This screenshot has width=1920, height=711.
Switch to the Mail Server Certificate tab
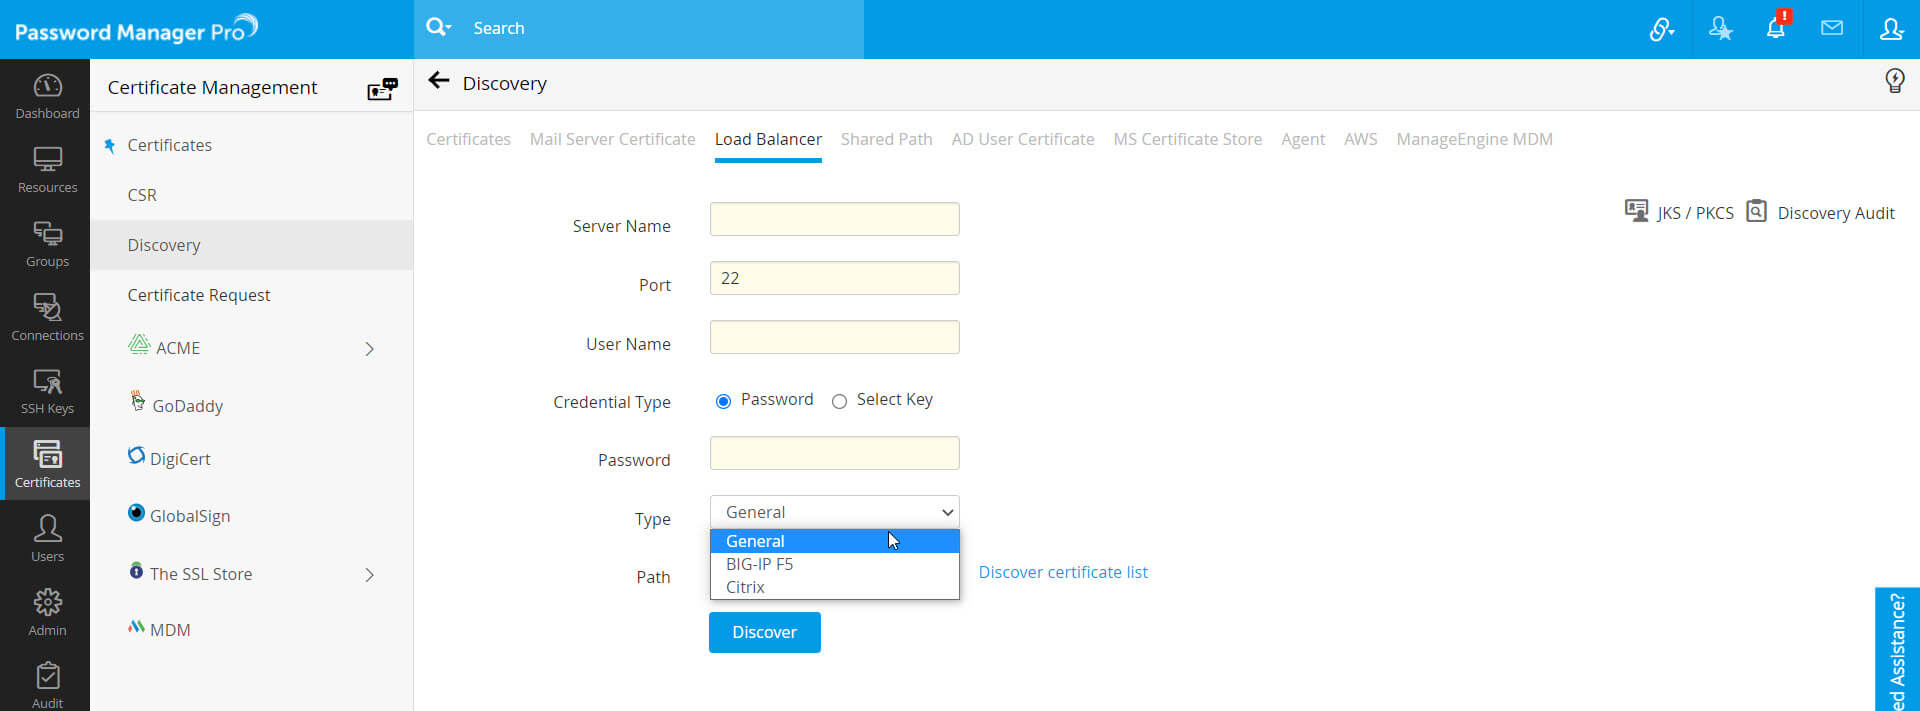tap(612, 139)
